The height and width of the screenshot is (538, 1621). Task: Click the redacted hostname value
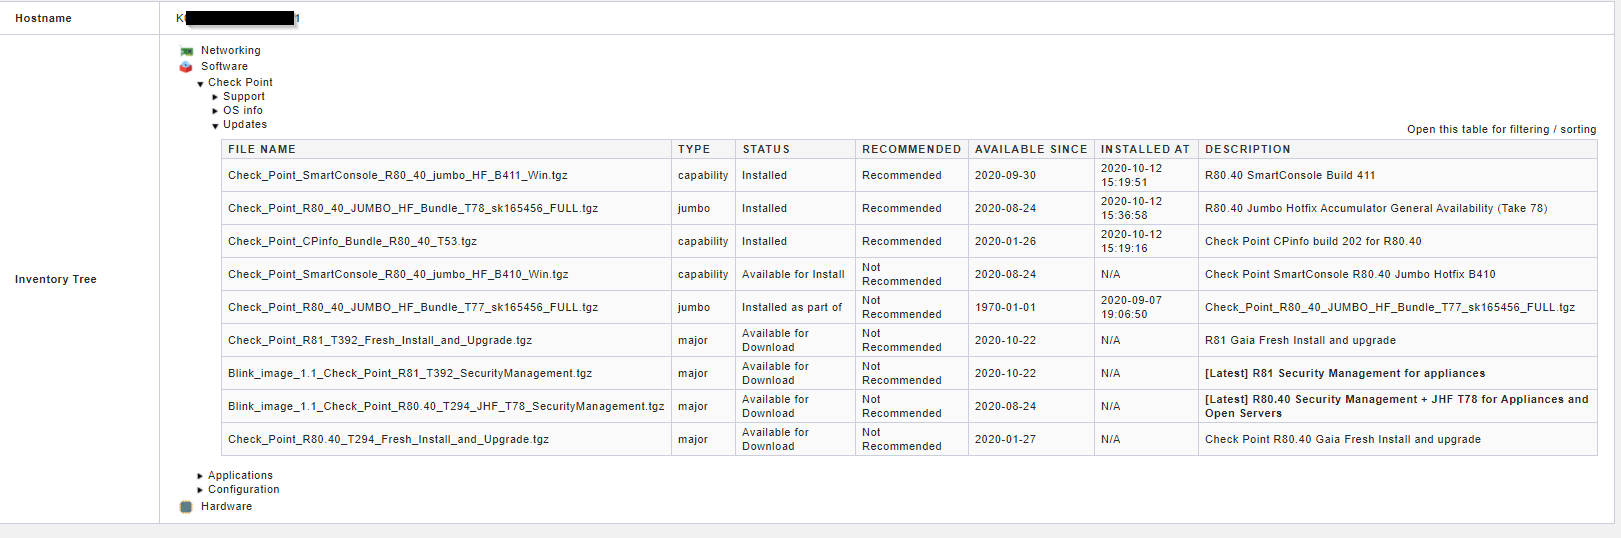pos(240,18)
